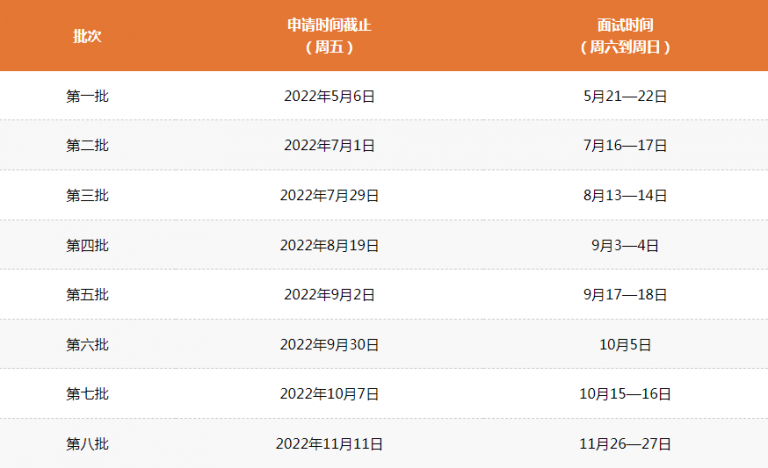Select the 申请时间截止 header cell
The image size is (768, 468).
tap(329, 36)
